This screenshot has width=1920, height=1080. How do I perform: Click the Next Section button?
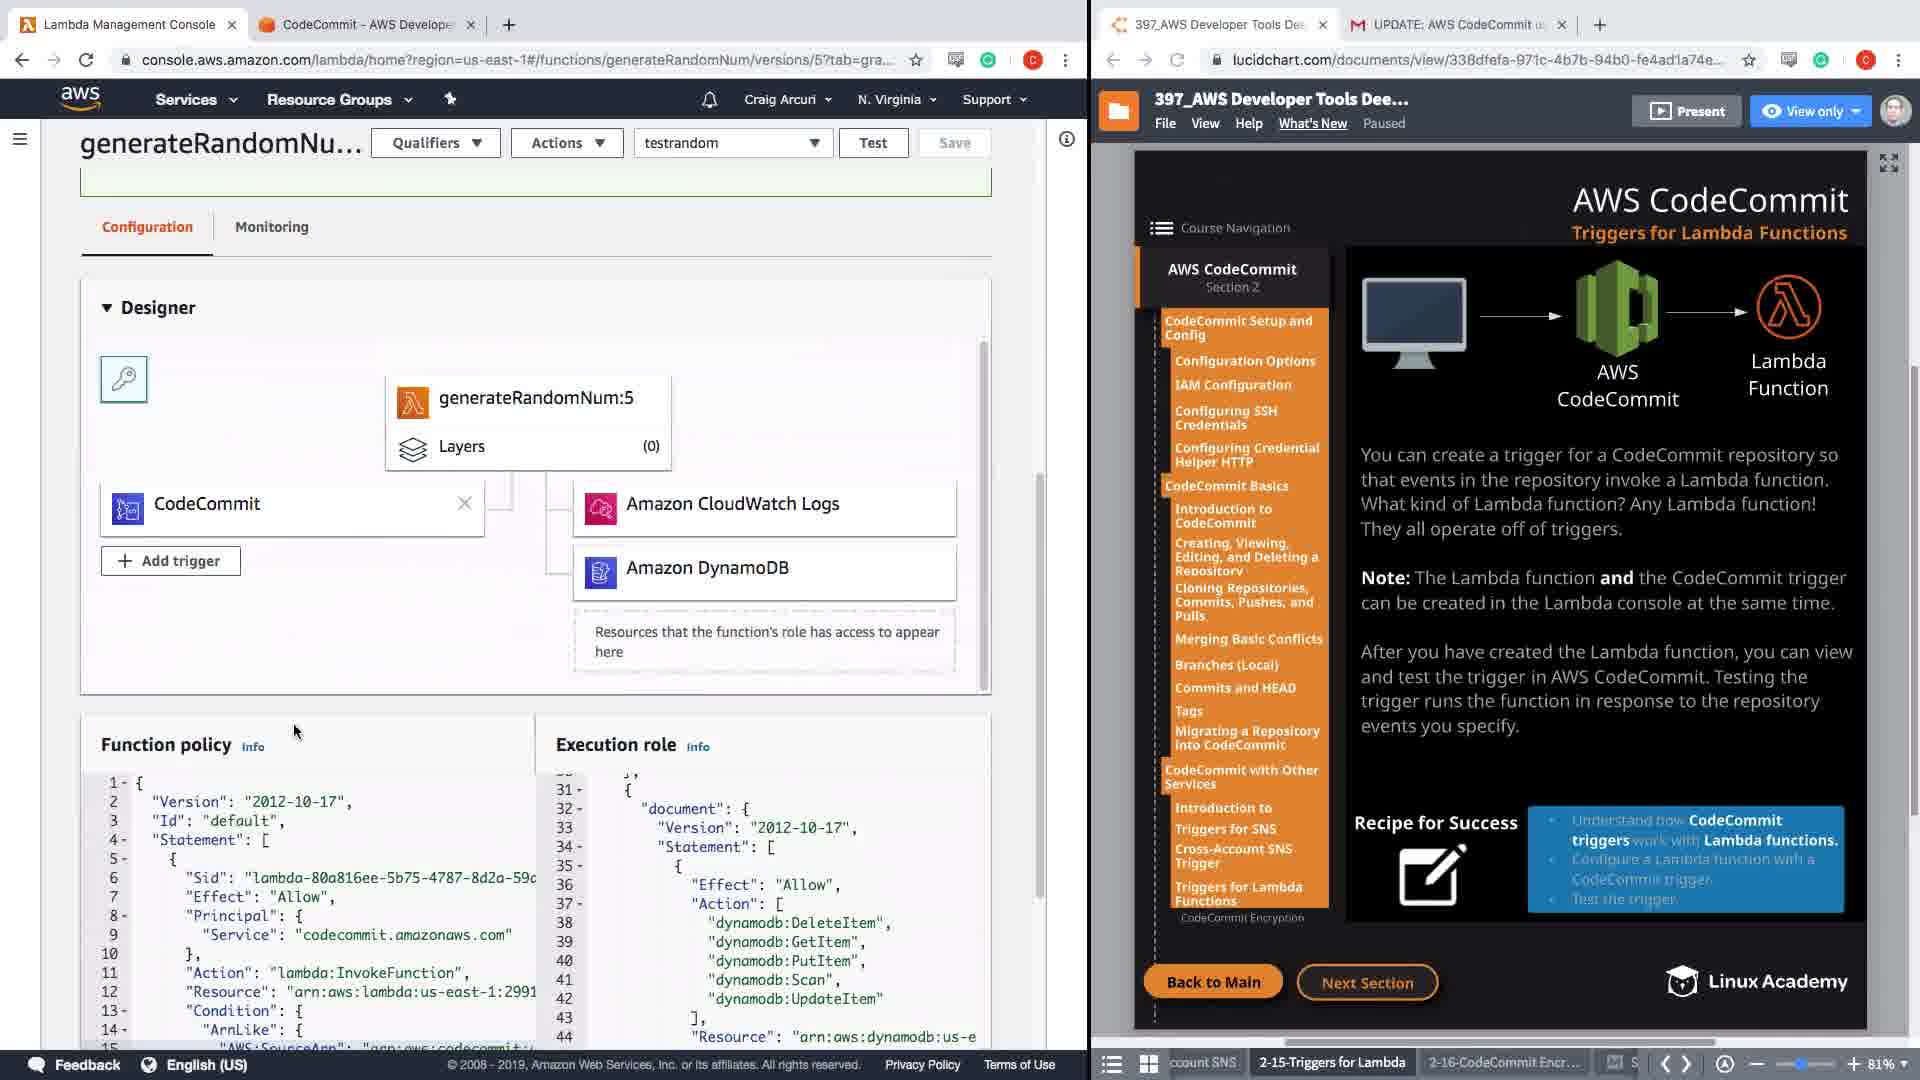pyautogui.click(x=1367, y=983)
